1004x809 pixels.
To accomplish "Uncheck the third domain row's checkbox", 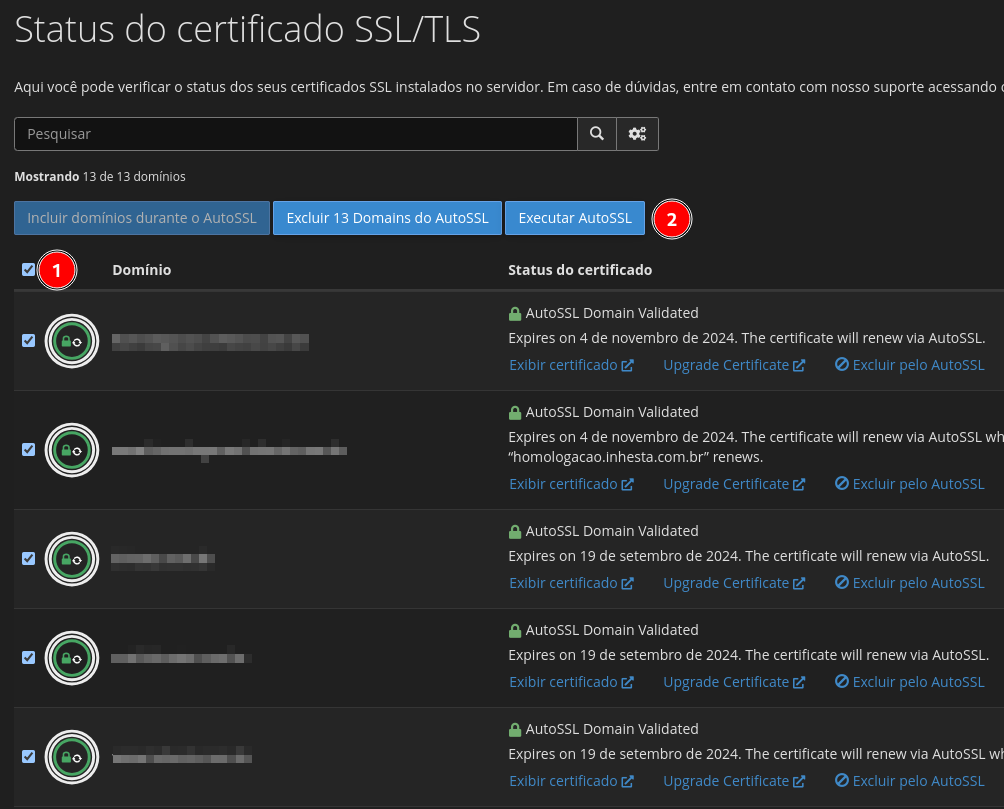I will (x=28, y=558).
